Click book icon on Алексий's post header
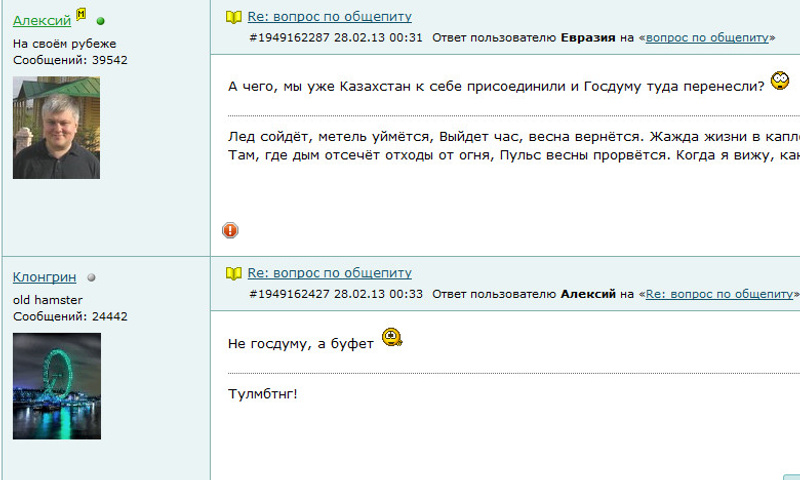Screen dimensions: 800x480 tap(234, 17)
